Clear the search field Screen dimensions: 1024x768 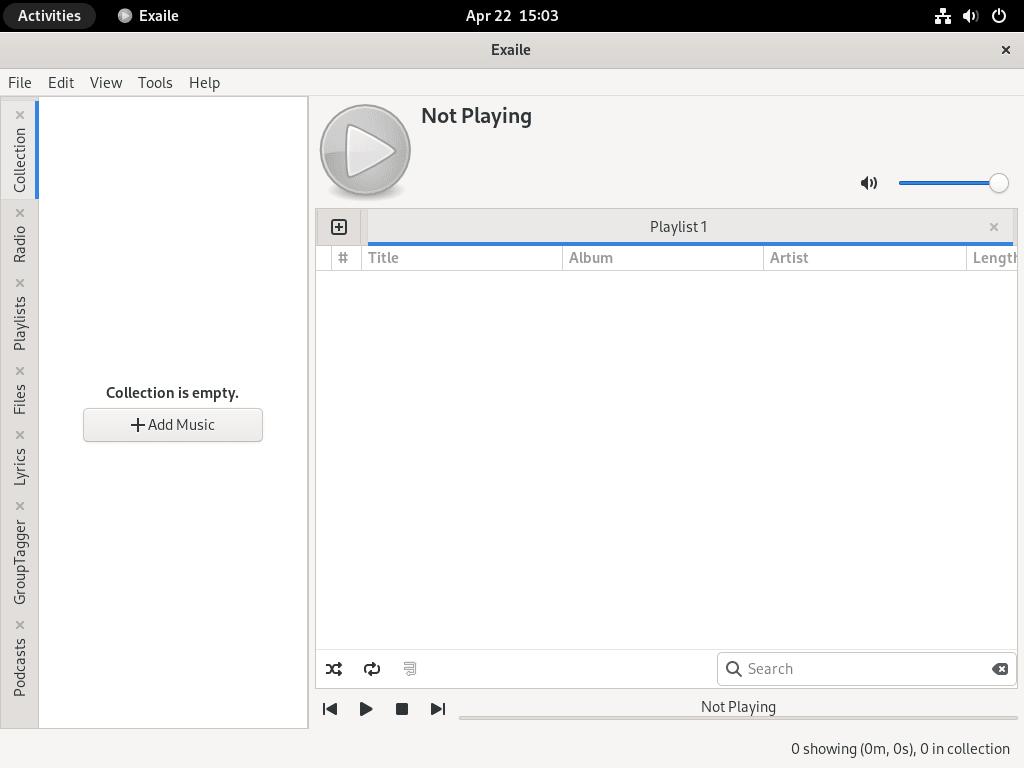[x=1000, y=669]
